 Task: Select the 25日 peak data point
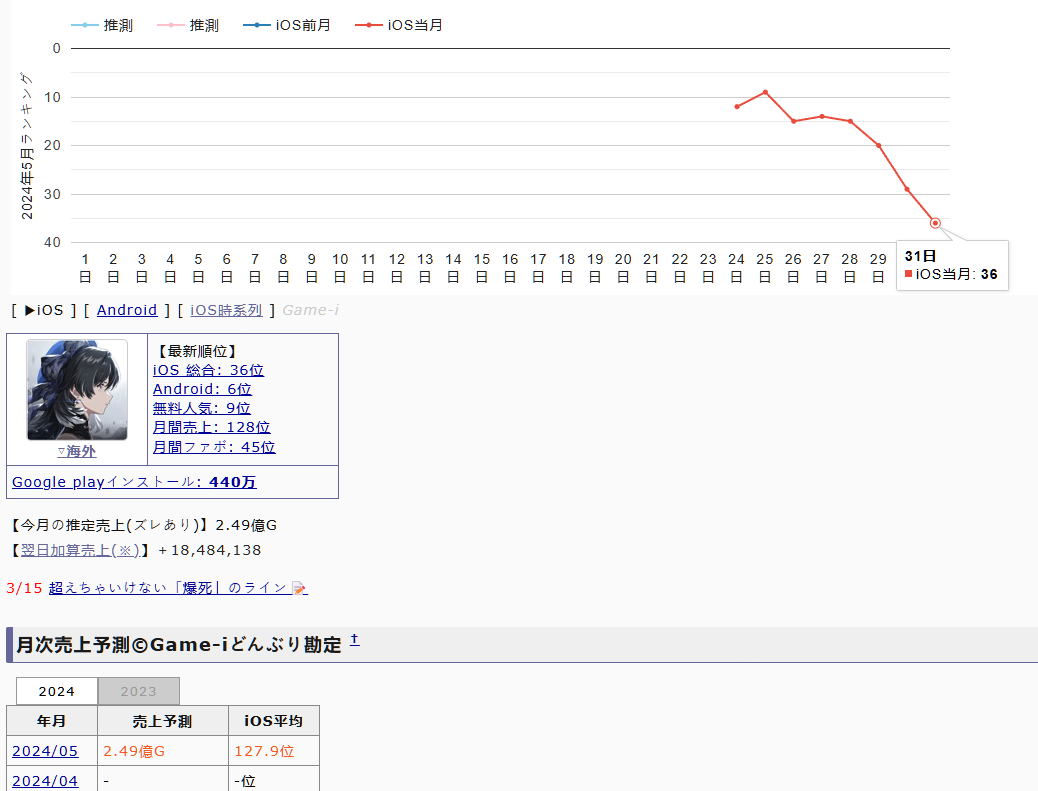765,92
